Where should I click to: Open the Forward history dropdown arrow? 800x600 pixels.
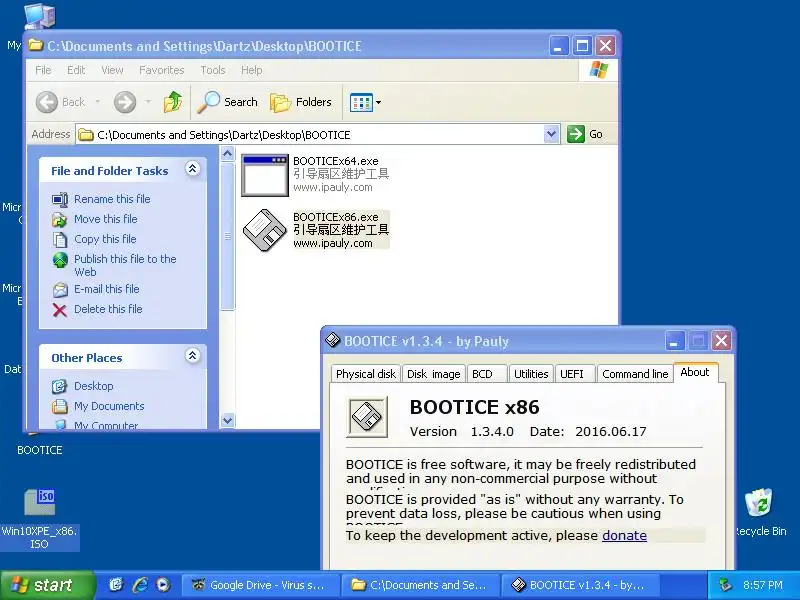(x=148, y=102)
